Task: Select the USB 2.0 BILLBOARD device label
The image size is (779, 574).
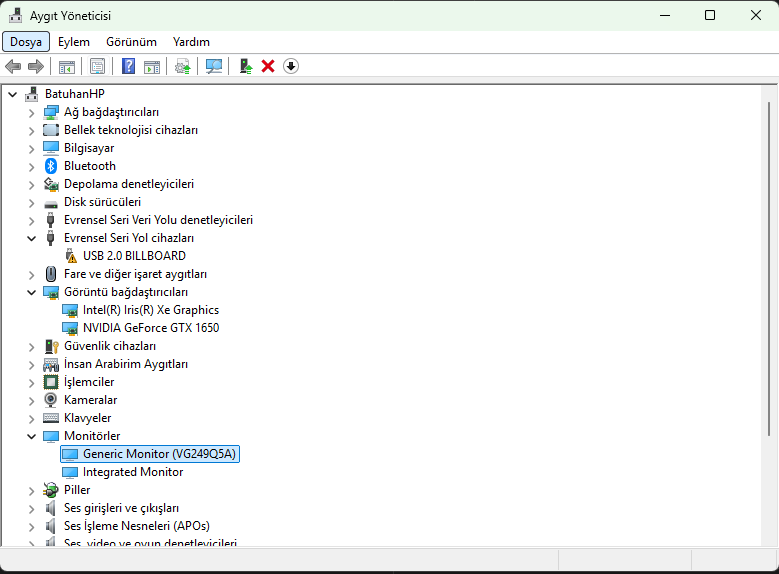Action: click(134, 256)
